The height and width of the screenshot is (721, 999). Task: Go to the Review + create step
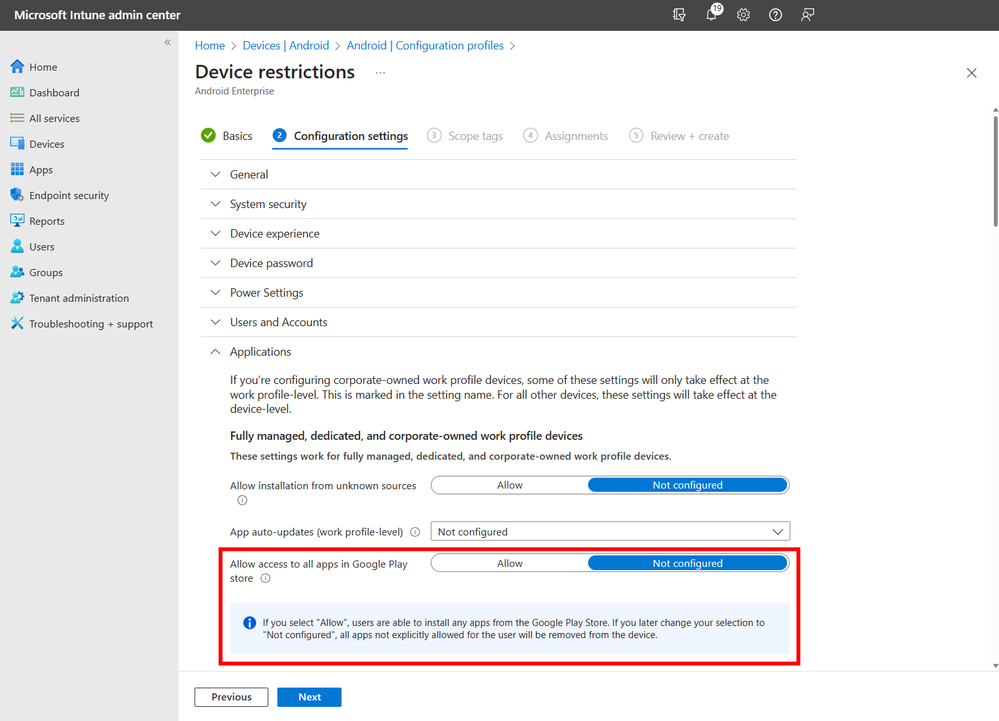click(x=679, y=136)
